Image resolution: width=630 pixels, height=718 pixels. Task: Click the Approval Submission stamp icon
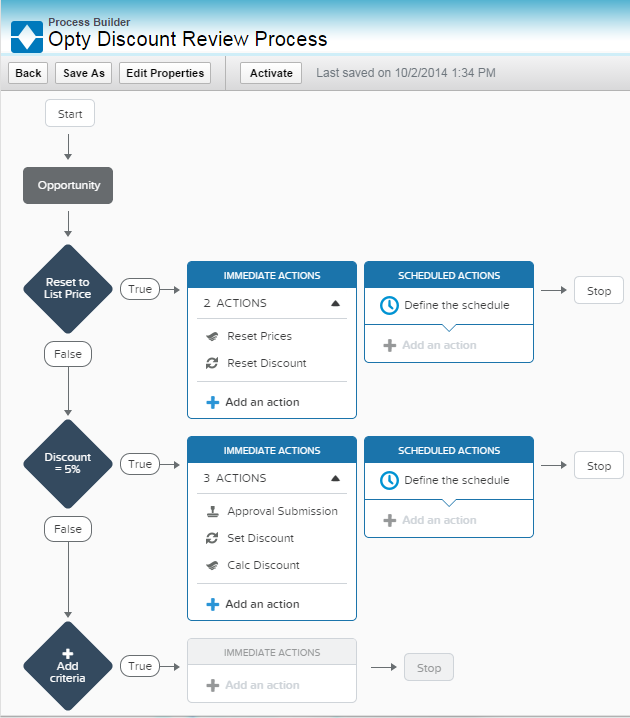(x=212, y=511)
